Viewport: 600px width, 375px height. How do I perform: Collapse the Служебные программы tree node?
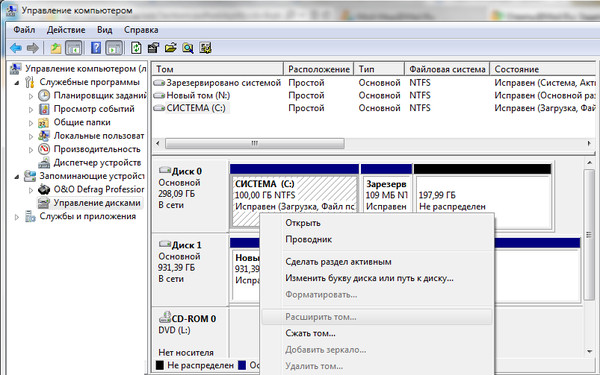pyautogui.click(x=16, y=83)
